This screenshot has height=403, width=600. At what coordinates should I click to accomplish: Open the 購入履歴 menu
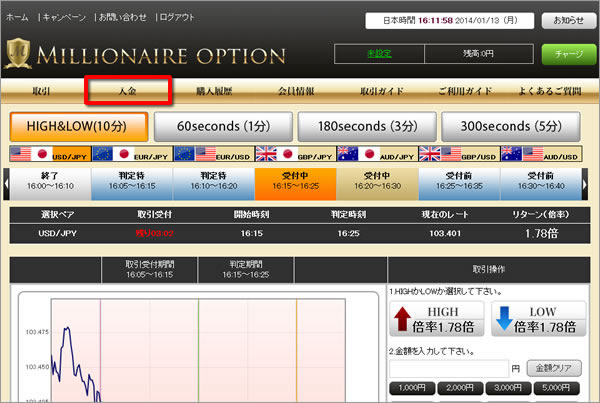pos(214,91)
